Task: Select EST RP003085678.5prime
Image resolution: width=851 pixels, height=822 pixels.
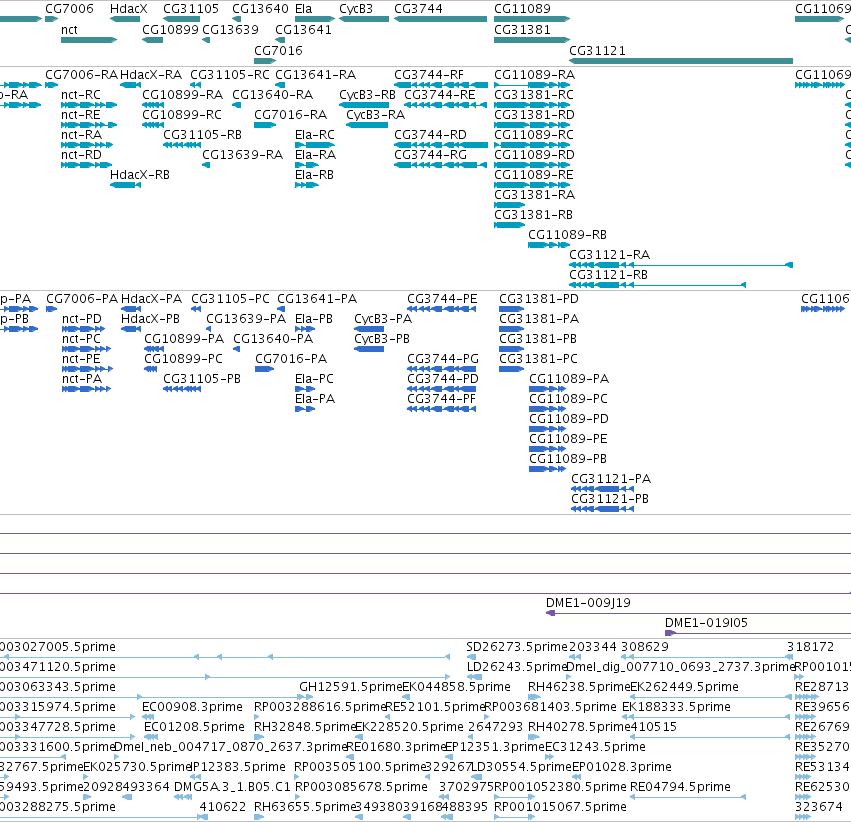Action: [x=297, y=798]
